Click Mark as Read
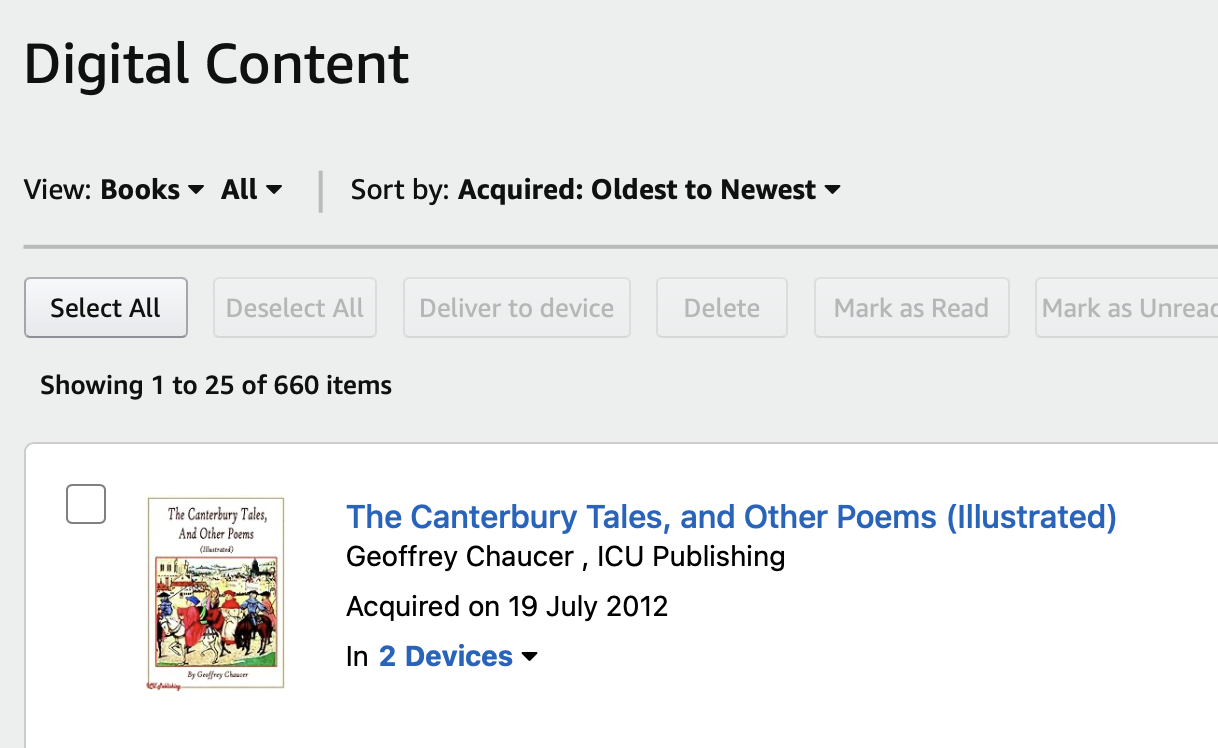Viewport: 1218px width, 748px height. [x=911, y=307]
